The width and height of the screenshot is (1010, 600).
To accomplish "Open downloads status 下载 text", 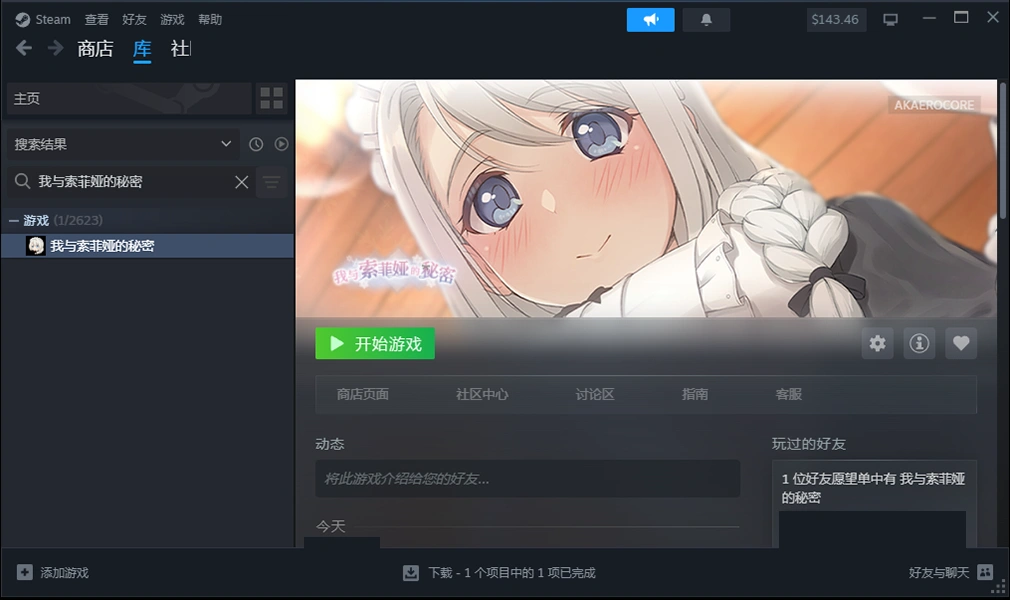I will pos(512,573).
